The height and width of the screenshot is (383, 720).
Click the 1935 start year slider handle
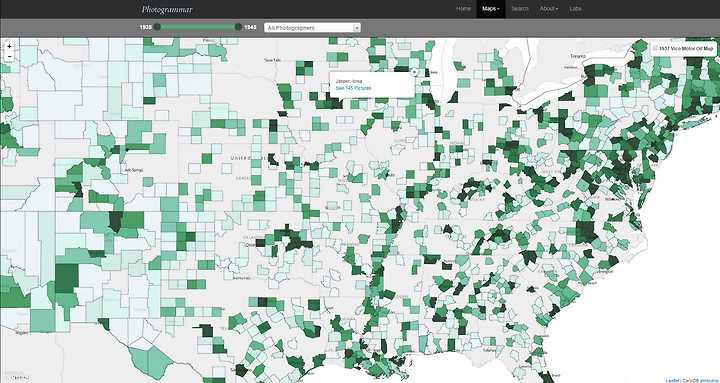click(x=157, y=27)
